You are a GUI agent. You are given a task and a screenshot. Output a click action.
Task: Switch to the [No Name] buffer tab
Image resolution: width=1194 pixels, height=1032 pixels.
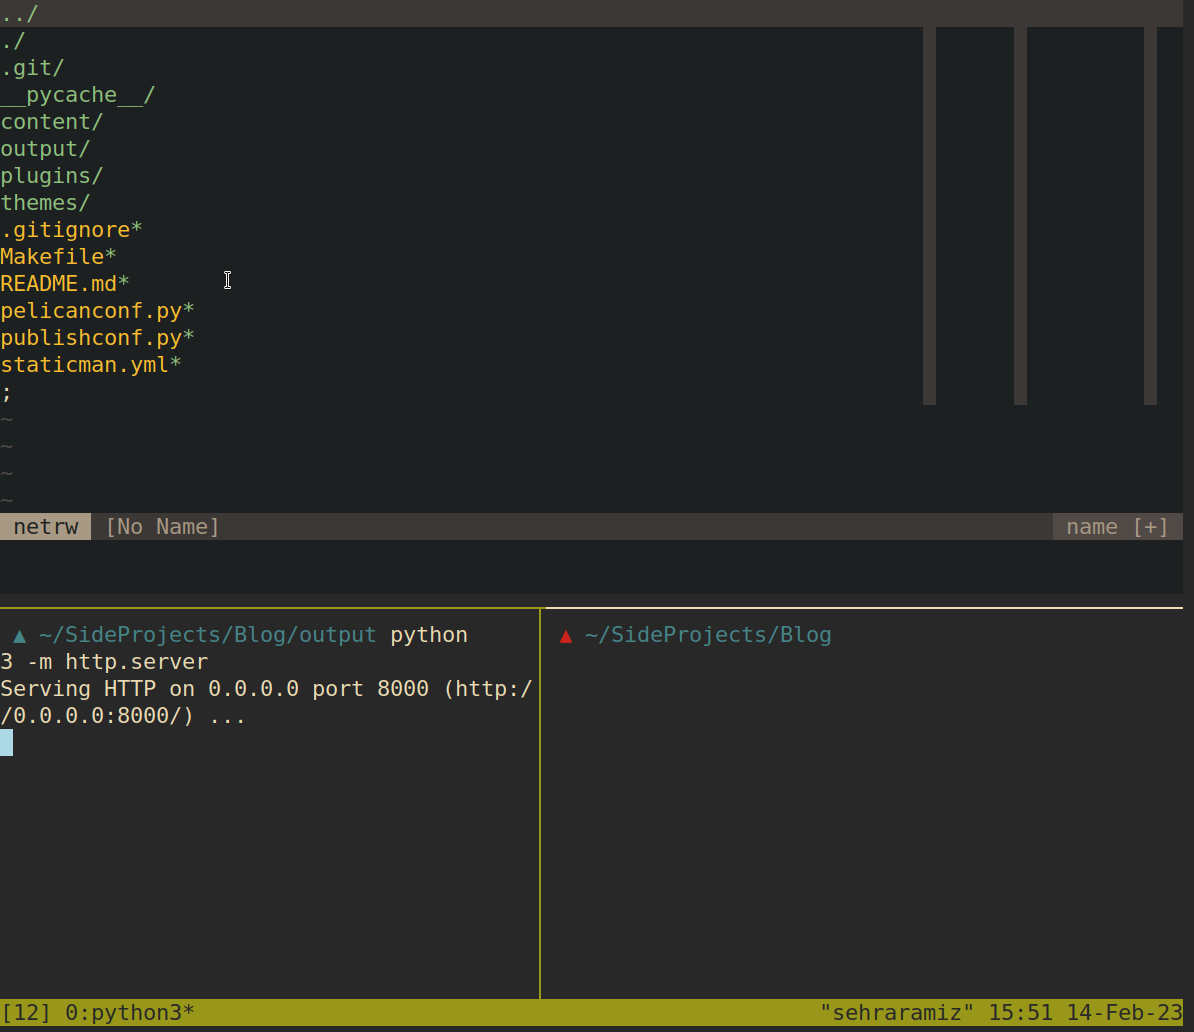(x=161, y=526)
